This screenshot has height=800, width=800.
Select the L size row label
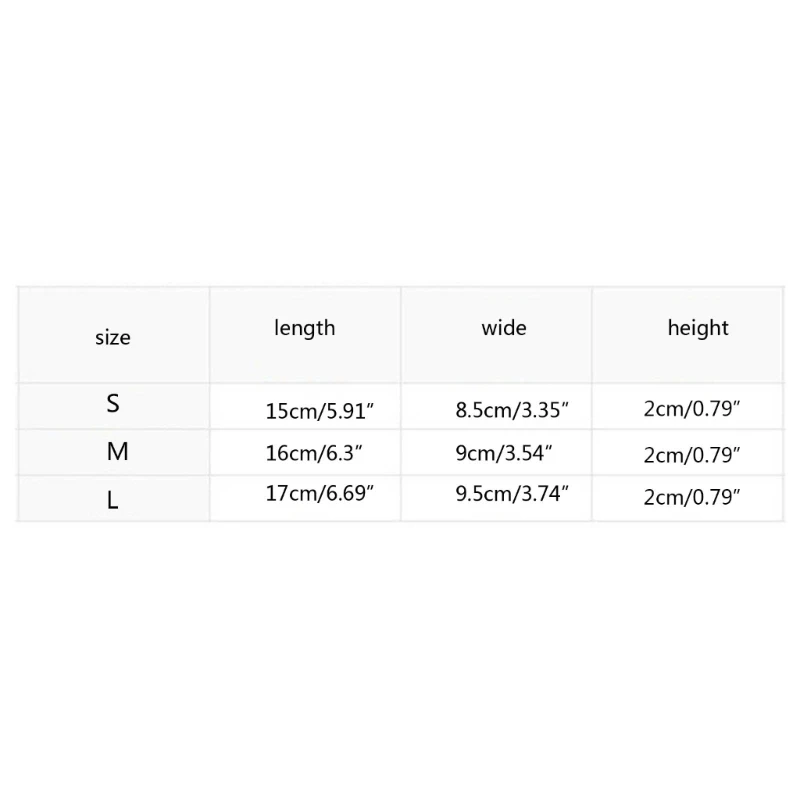tap(113, 501)
